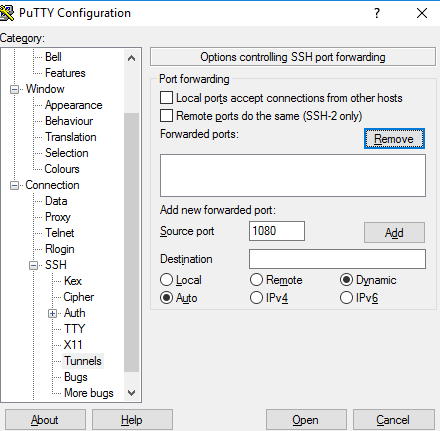Select Proxy in category tree
This screenshot has width=440, height=431.
(x=58, y=217)
